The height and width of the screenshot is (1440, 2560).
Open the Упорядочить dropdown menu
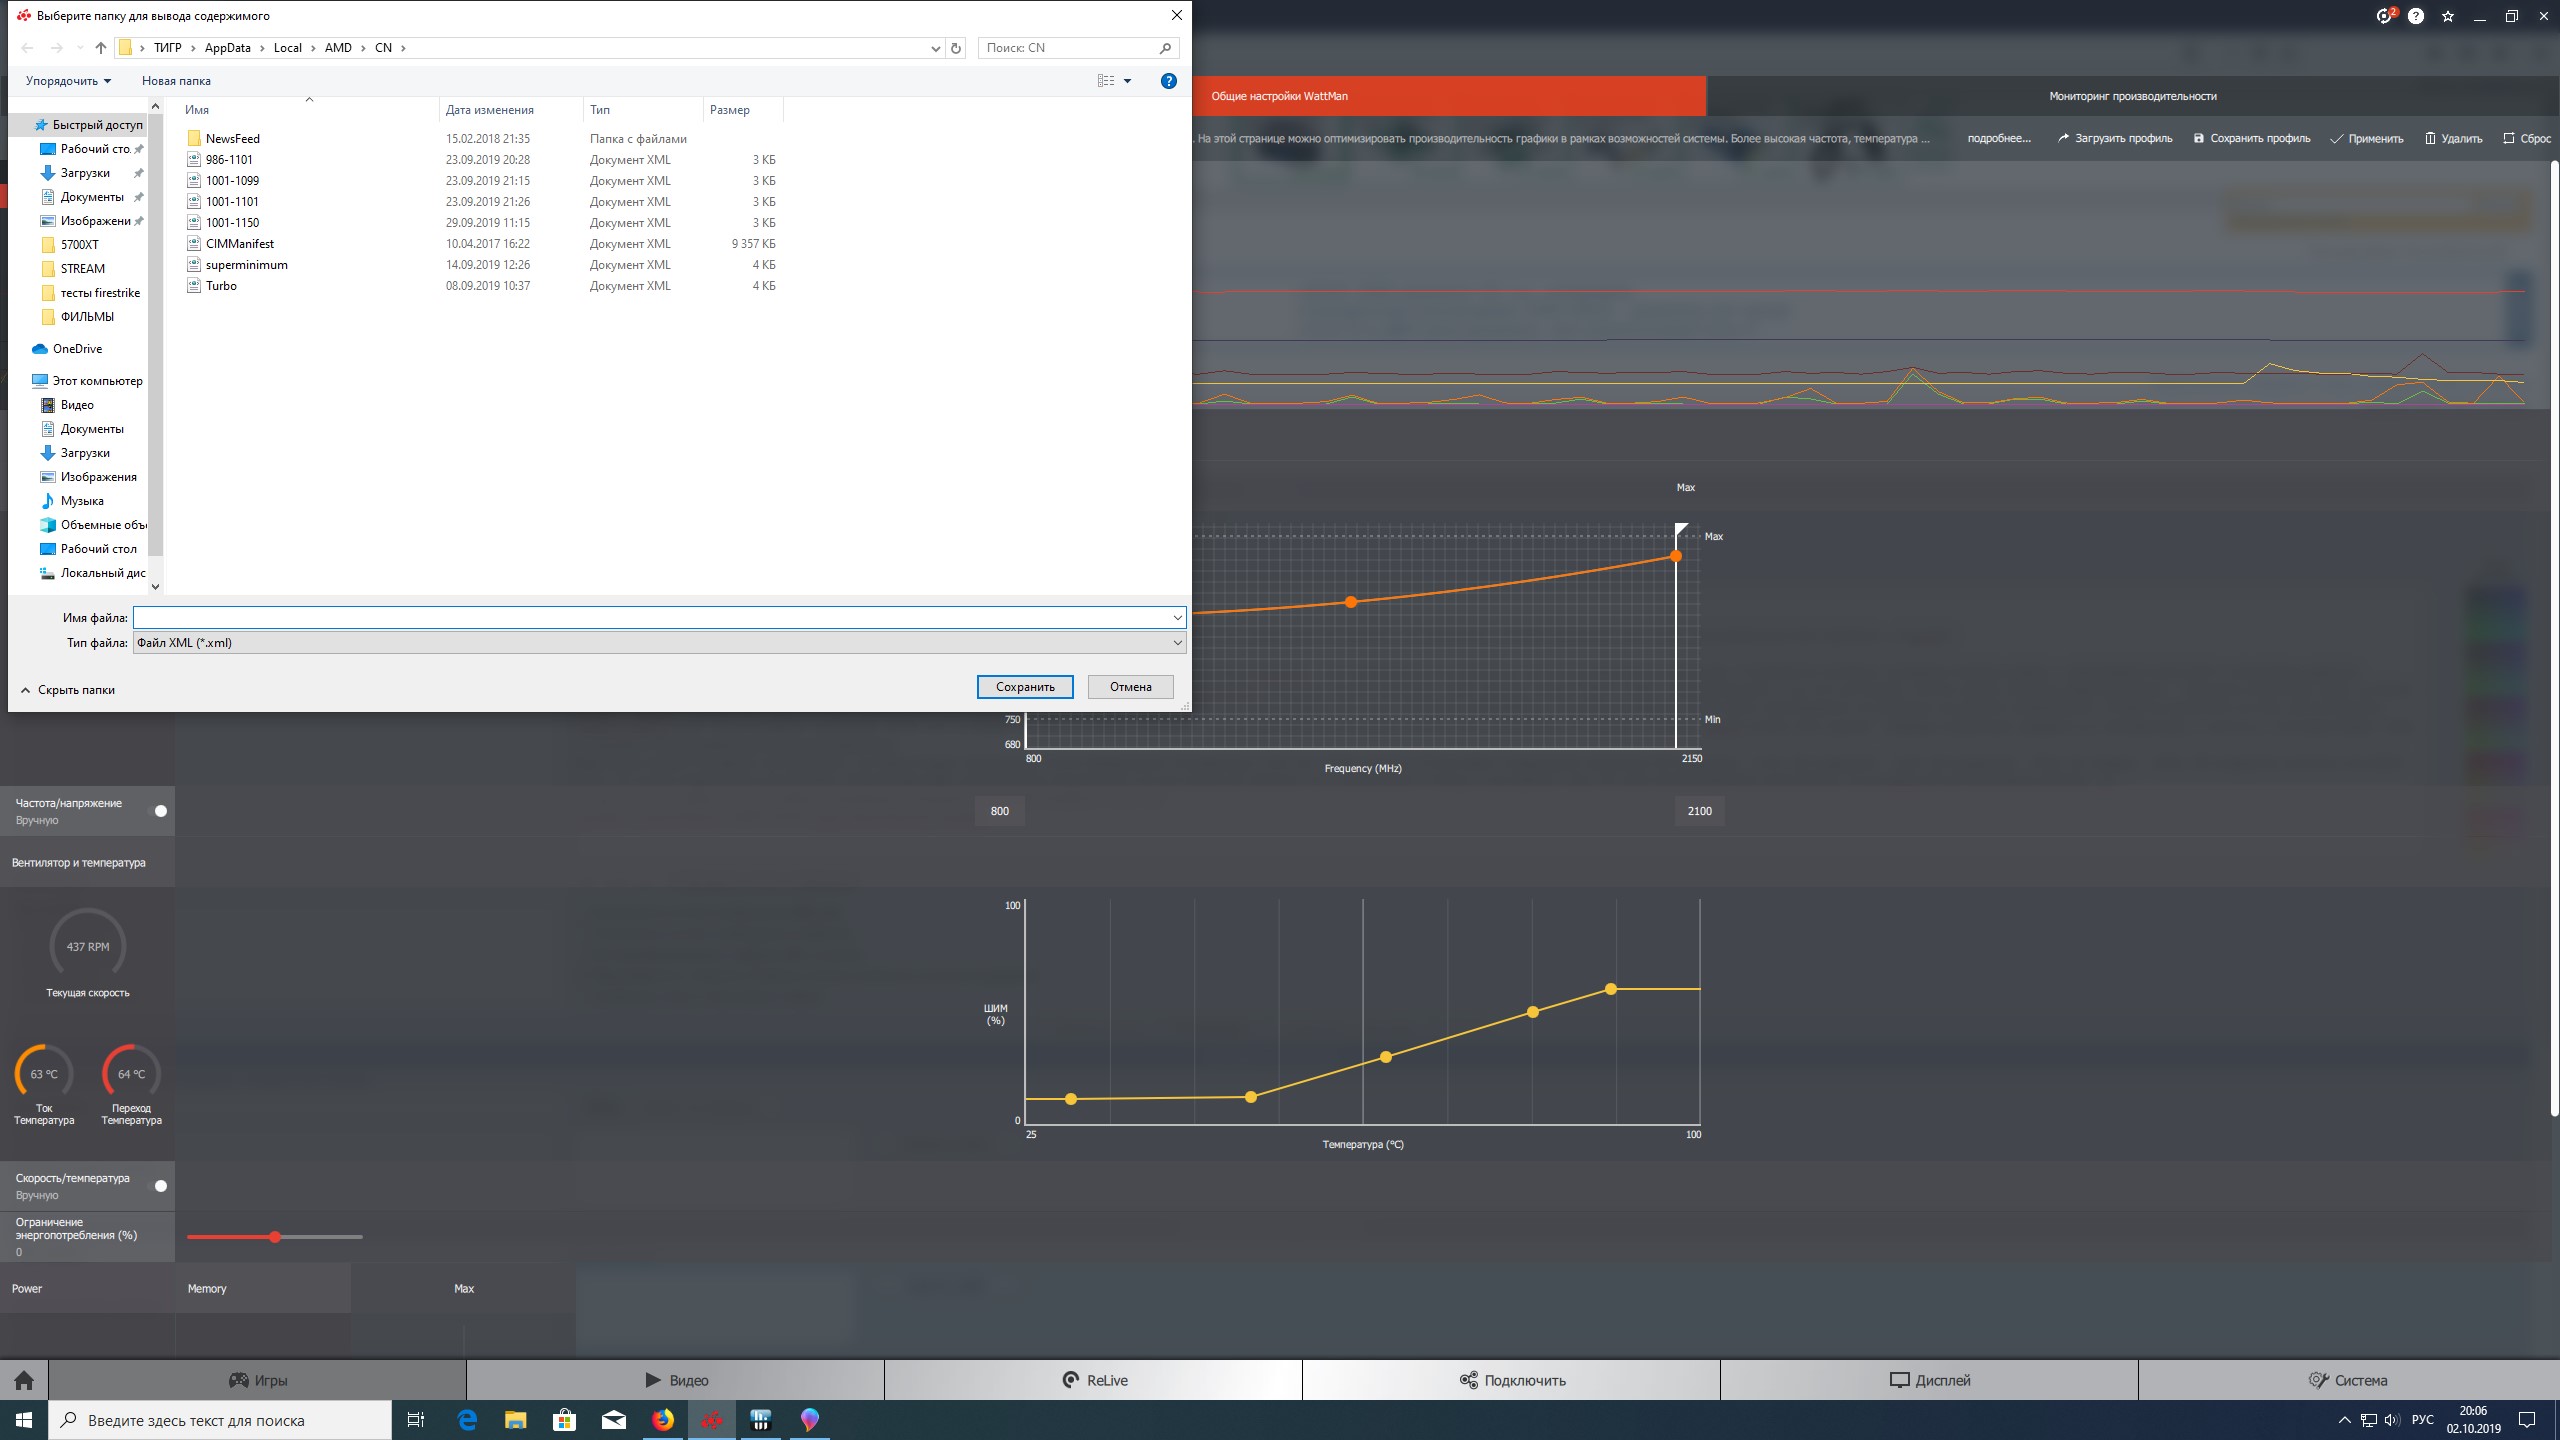[x=68, y=81]
